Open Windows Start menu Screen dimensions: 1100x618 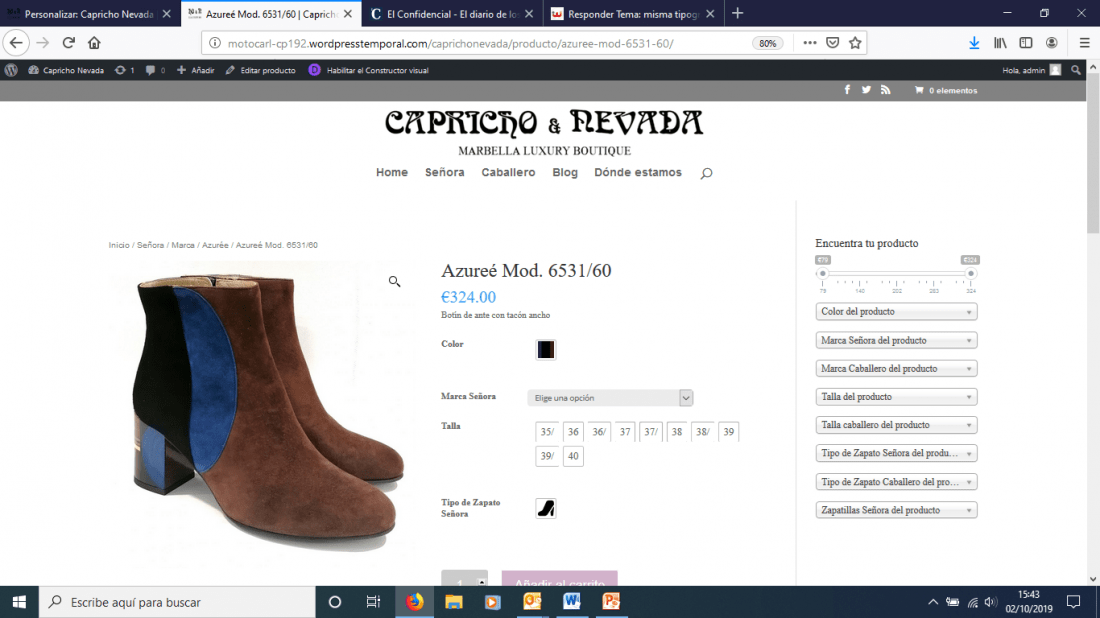coord(19,602)
